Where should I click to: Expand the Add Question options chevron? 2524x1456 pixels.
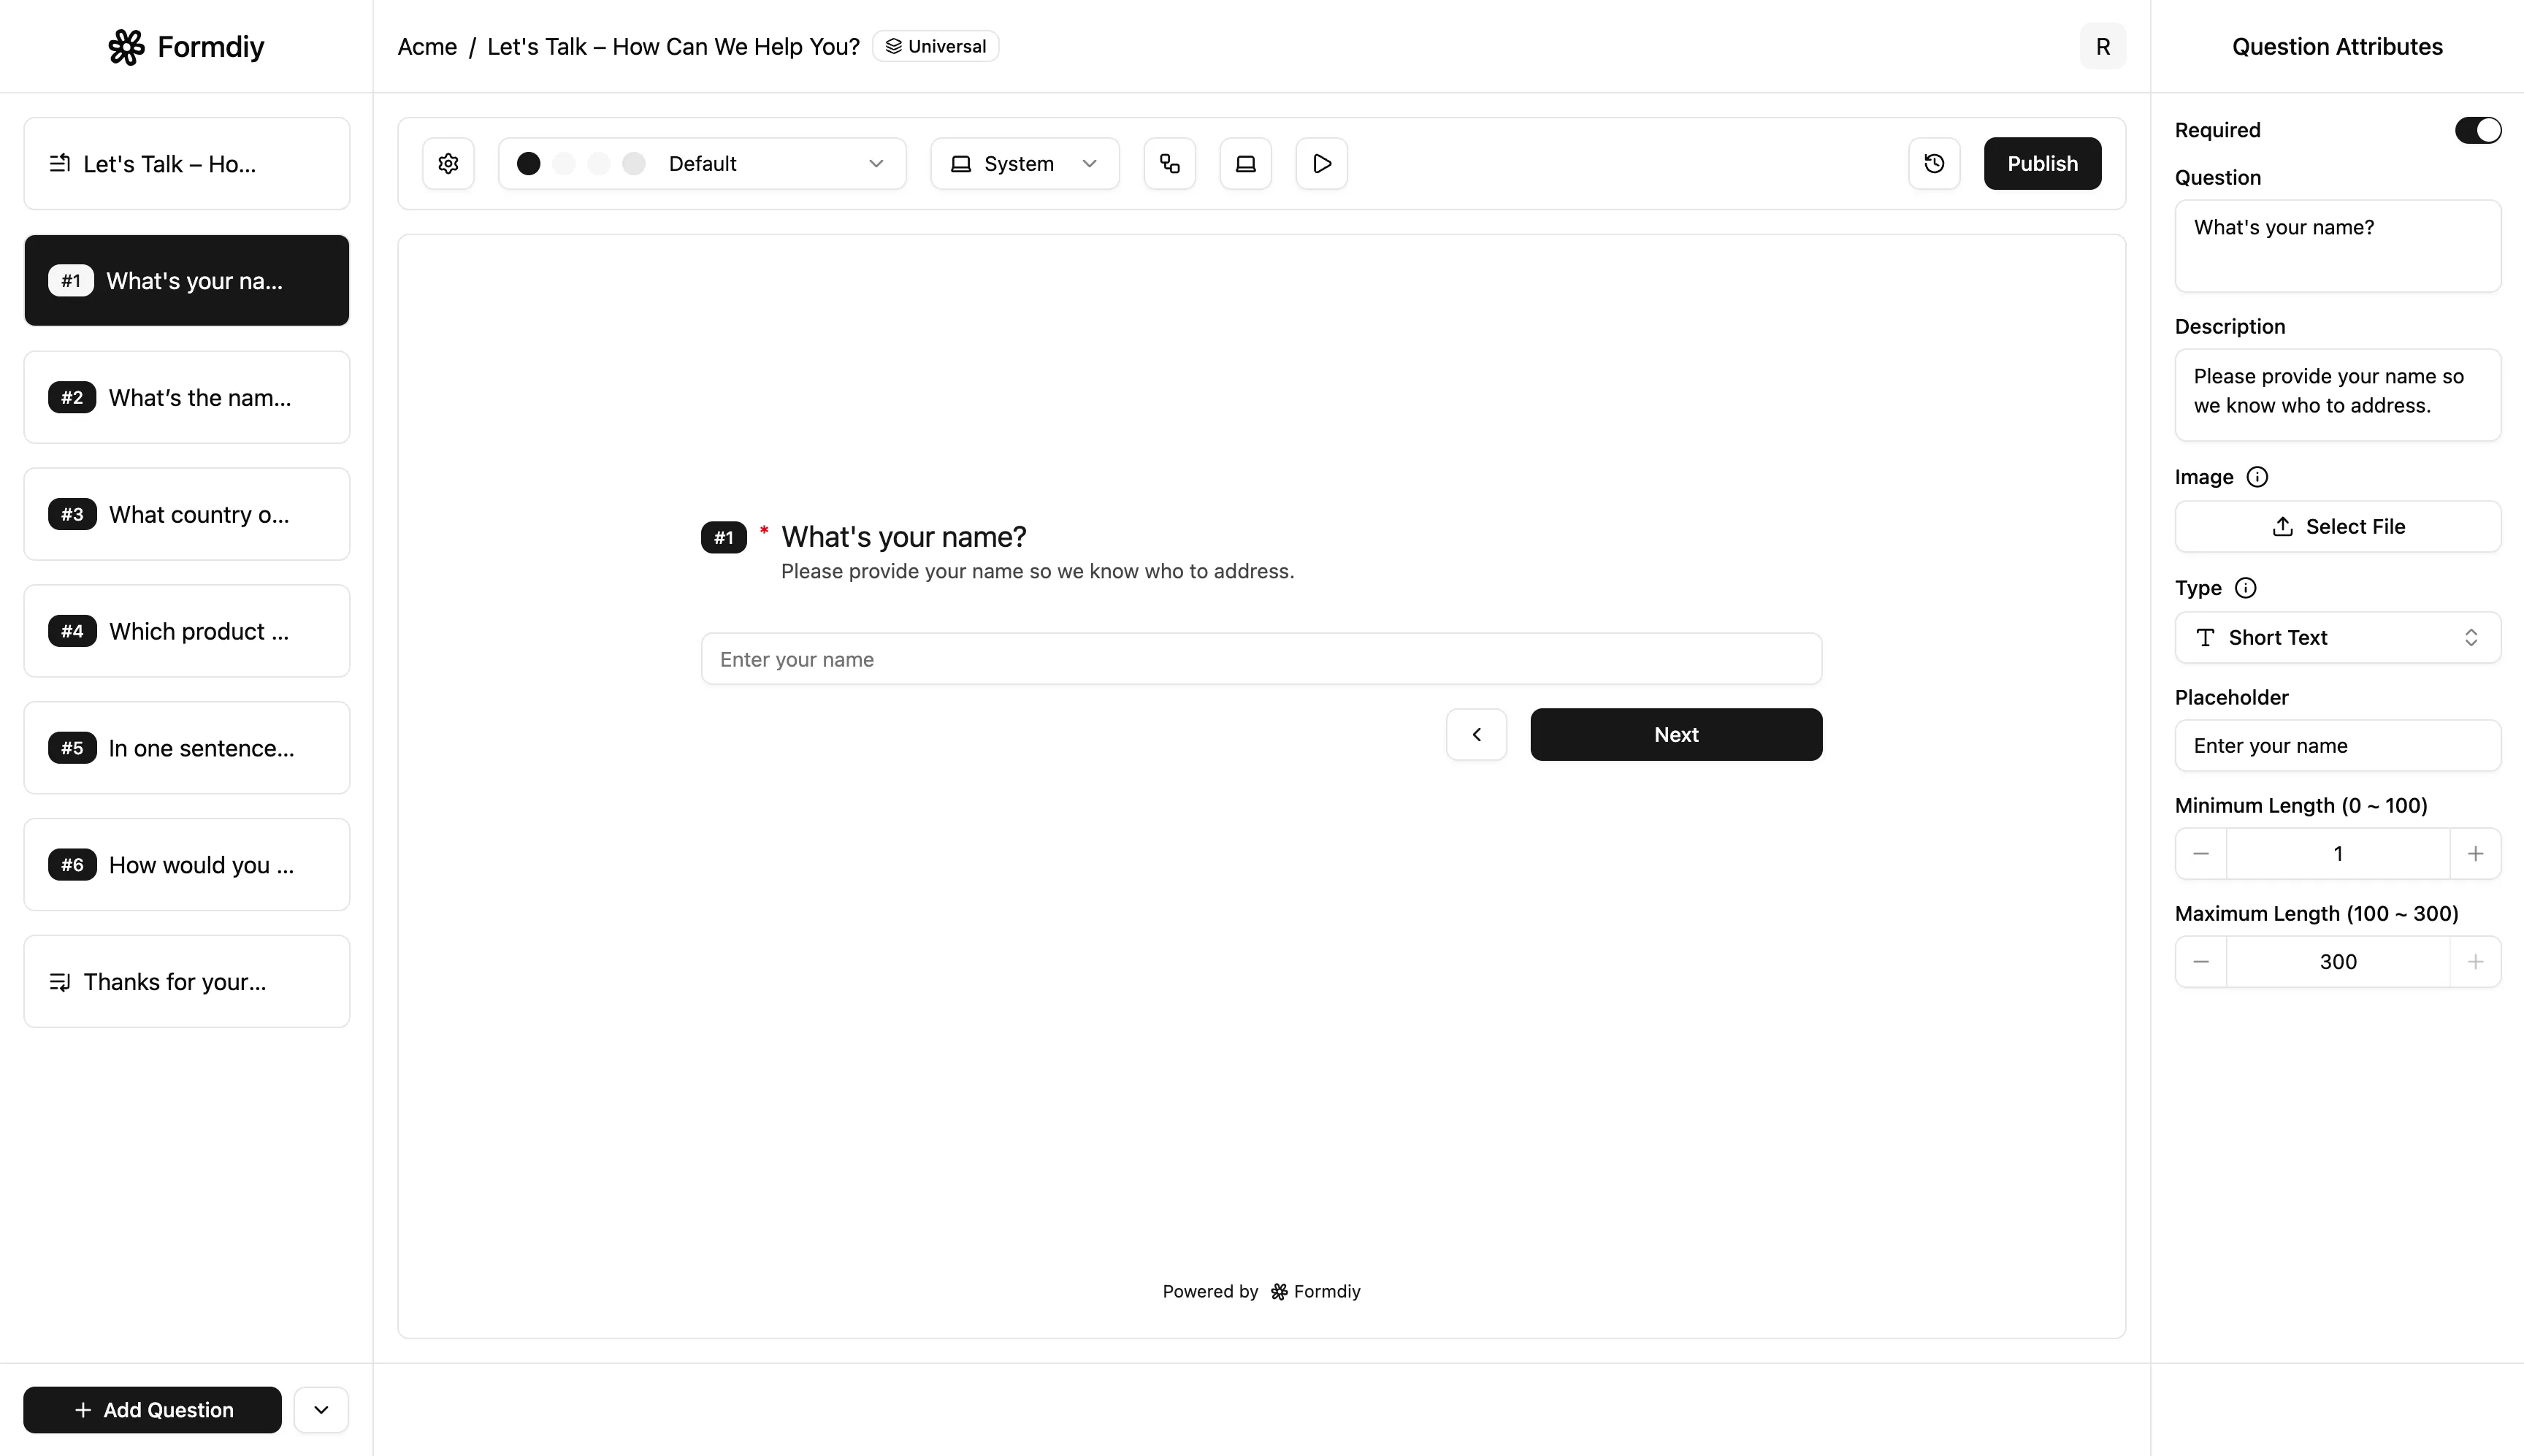[321, 1410]
